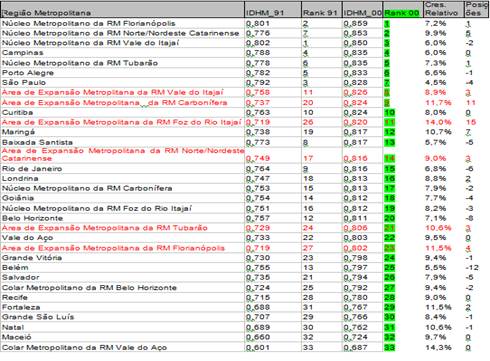The width and height of the screenshot is (490, 361).
Task: Click the São Paulo row label
Action: [x=24, y=82]
